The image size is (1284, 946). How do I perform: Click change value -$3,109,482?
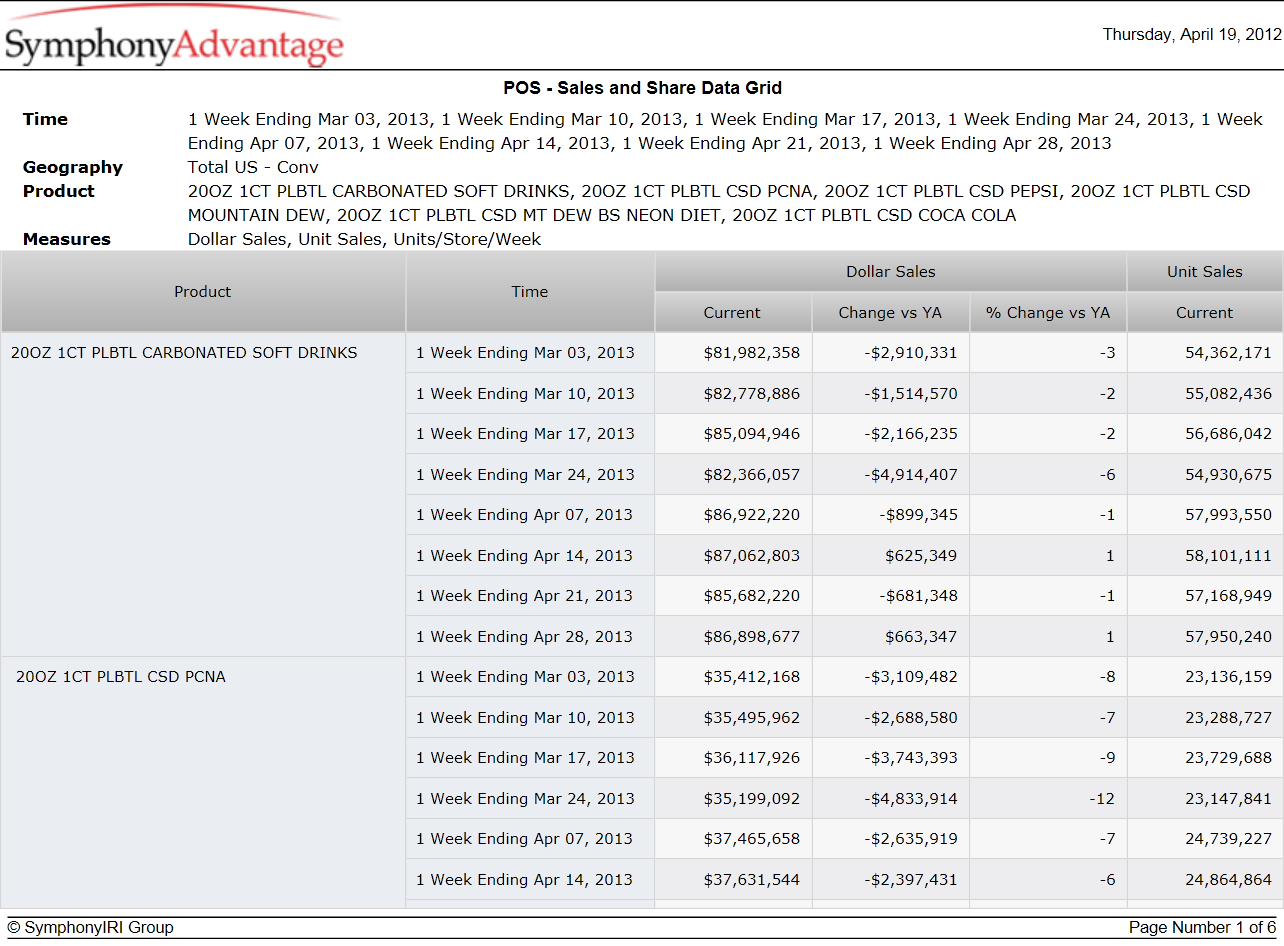[x=911, y=677]
